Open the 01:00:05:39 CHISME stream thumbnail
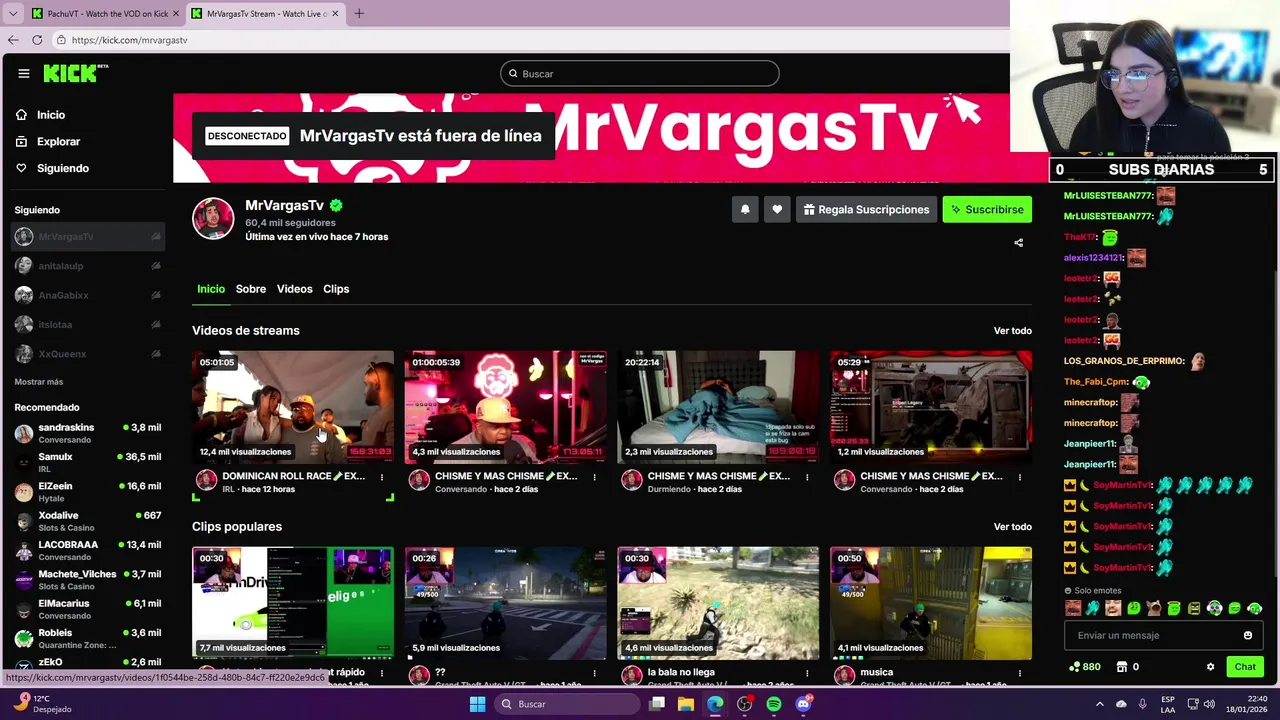1280x720 pixels. point(506,406)
